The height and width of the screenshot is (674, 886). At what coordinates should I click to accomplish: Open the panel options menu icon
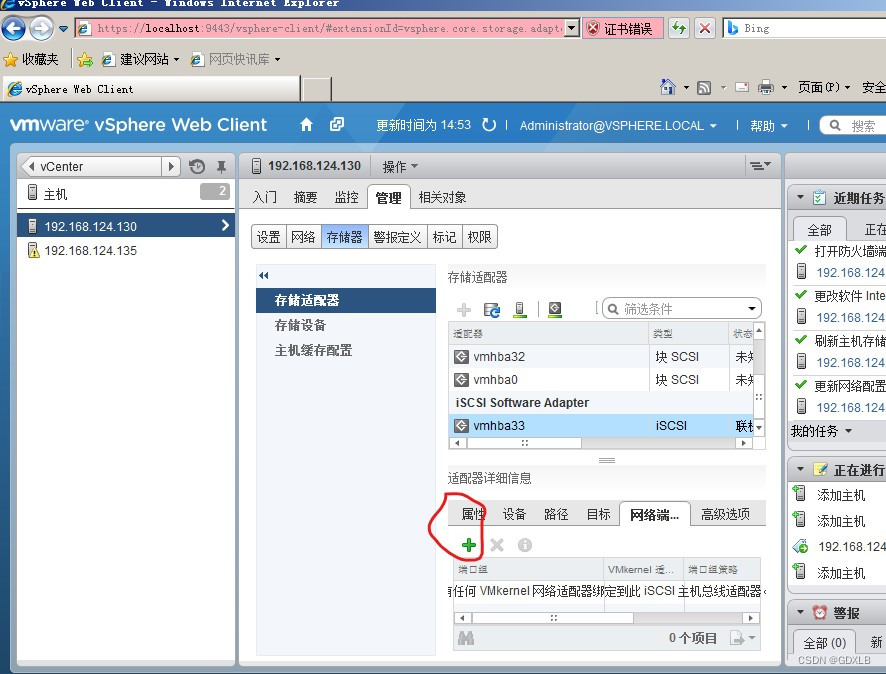click(x=760, y=166)
